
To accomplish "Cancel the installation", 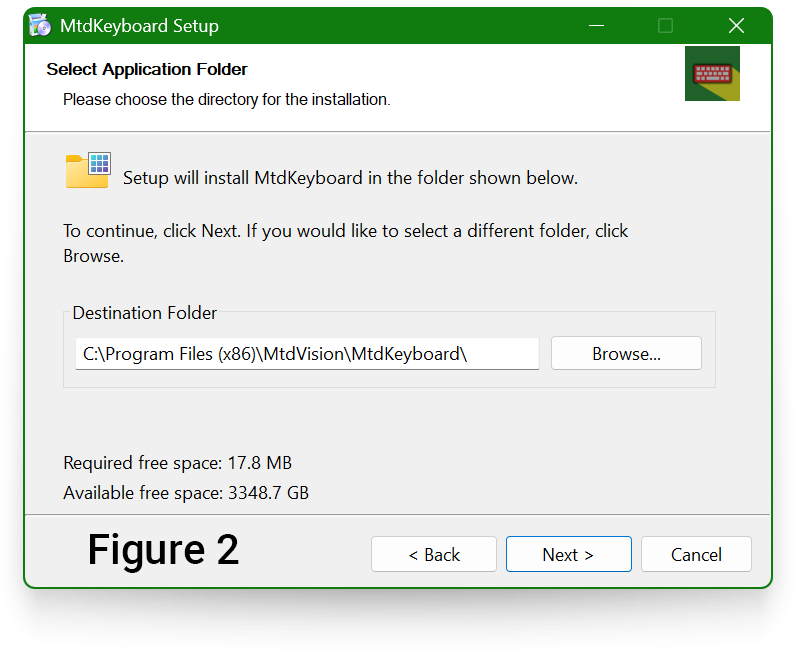I will [x=696, y=554].
